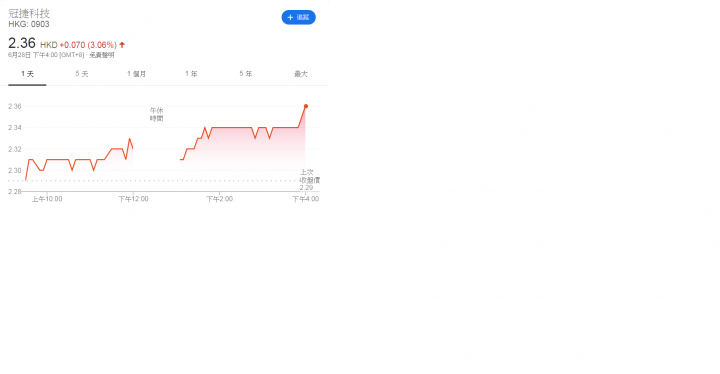Click the +0.070 (3.06%) change value
This screenshot has height=374, width=720.
tap(88, 45)
